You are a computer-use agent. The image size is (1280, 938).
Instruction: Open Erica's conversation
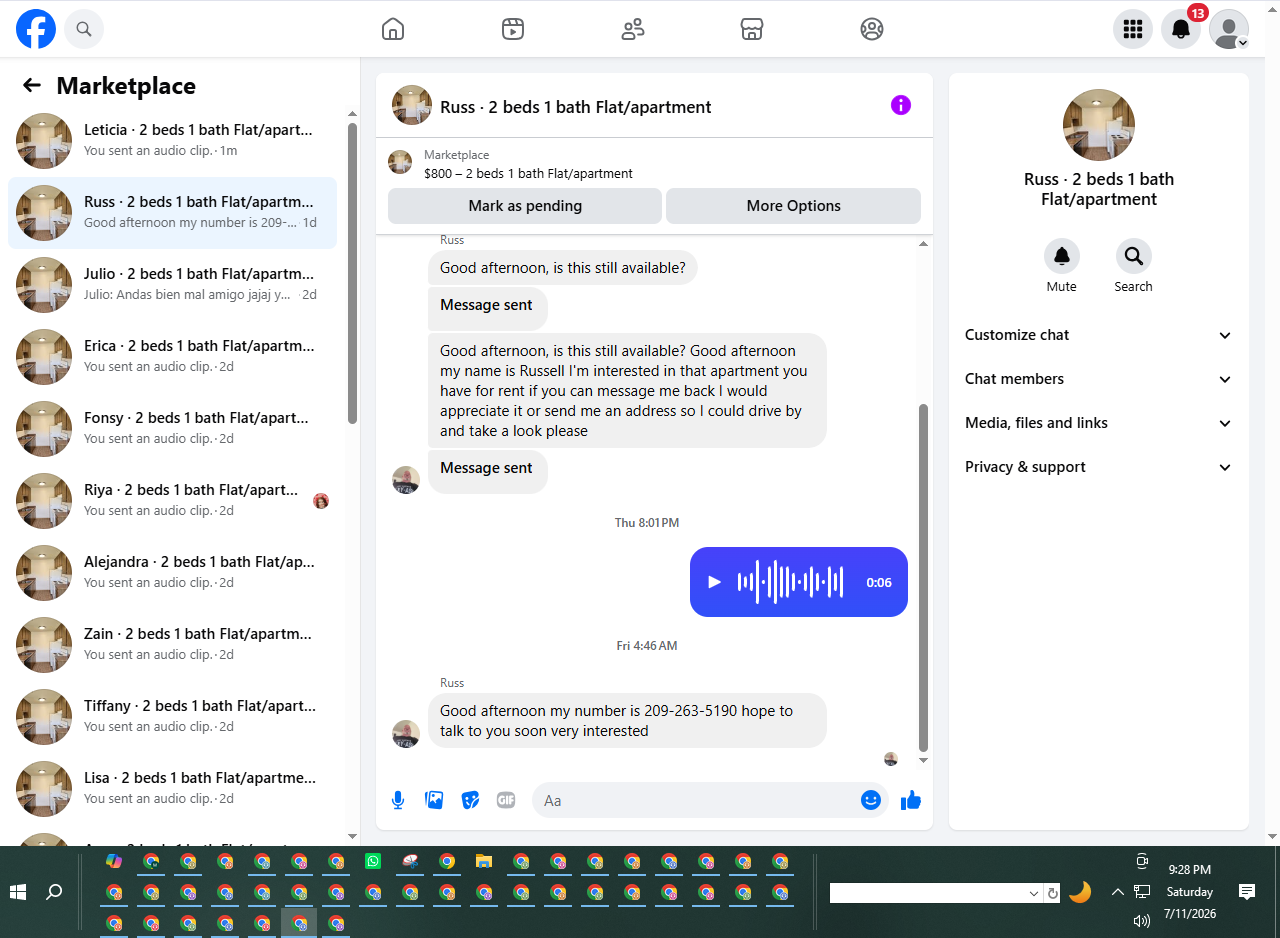tap(172, 357)
